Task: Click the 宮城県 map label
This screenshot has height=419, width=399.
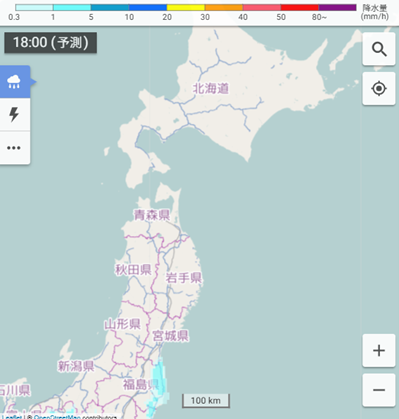Action: coord(171,336)
